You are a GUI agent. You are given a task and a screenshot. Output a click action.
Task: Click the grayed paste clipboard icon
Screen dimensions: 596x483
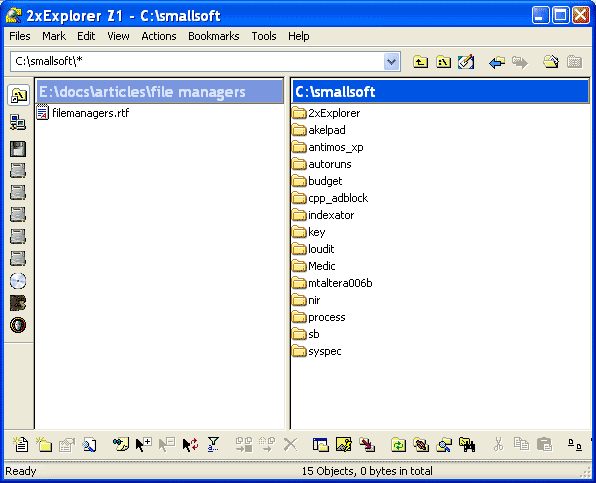click(544, 444)
